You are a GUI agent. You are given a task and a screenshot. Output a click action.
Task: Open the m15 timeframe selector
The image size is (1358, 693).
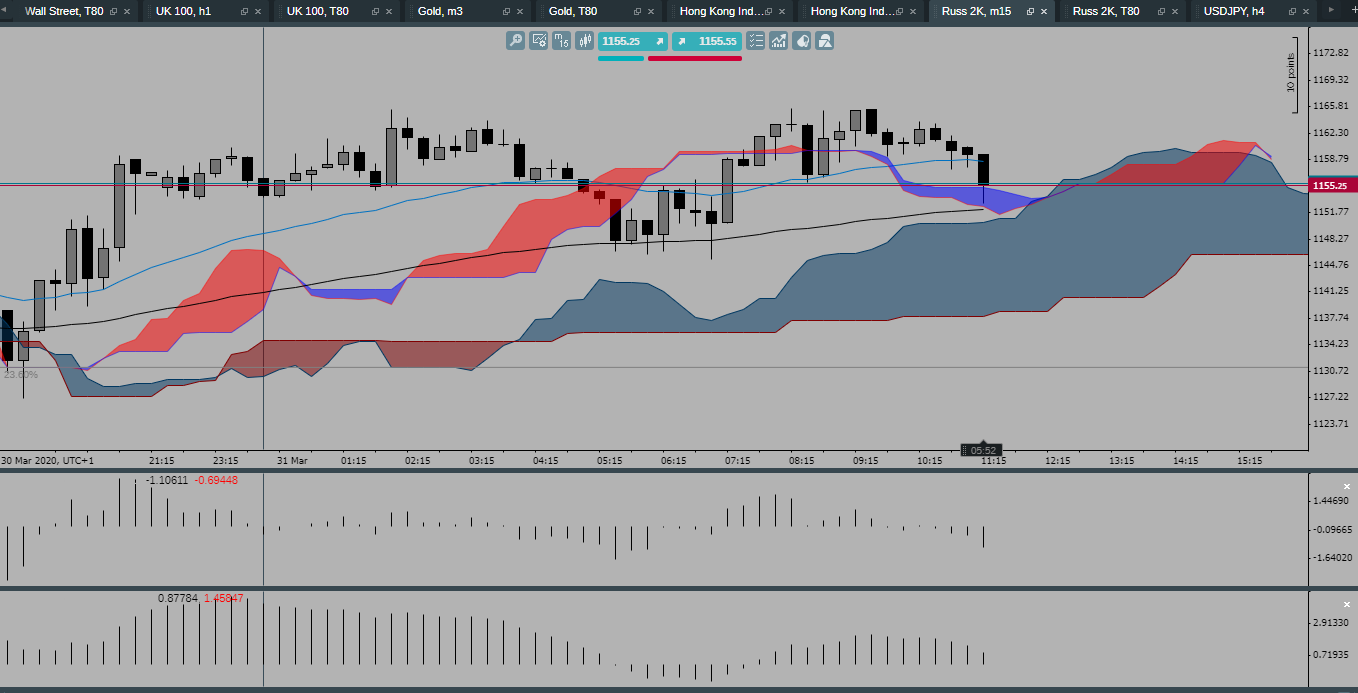click(562, 41)
